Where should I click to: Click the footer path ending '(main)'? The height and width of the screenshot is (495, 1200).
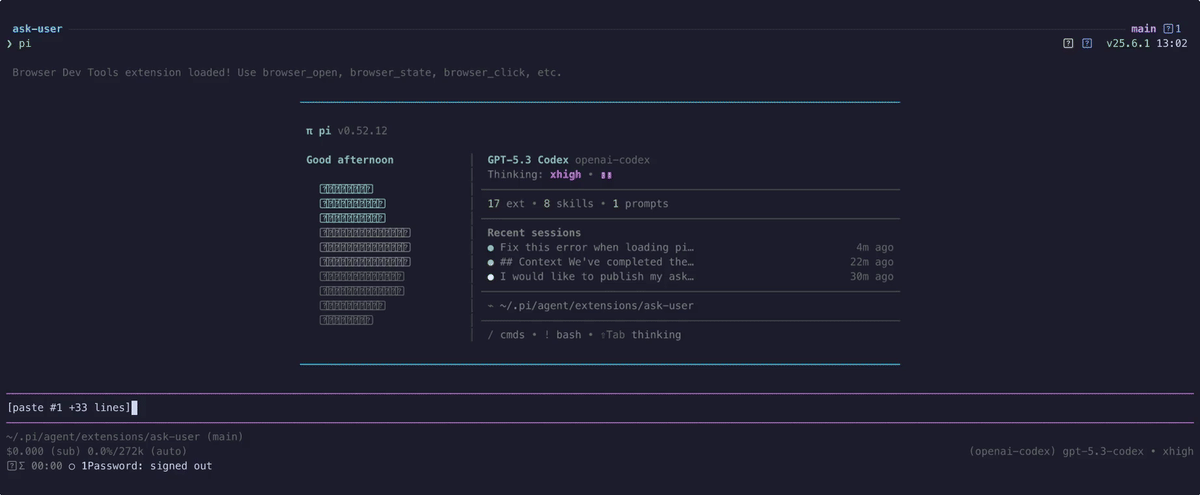(x=125, y=437)
